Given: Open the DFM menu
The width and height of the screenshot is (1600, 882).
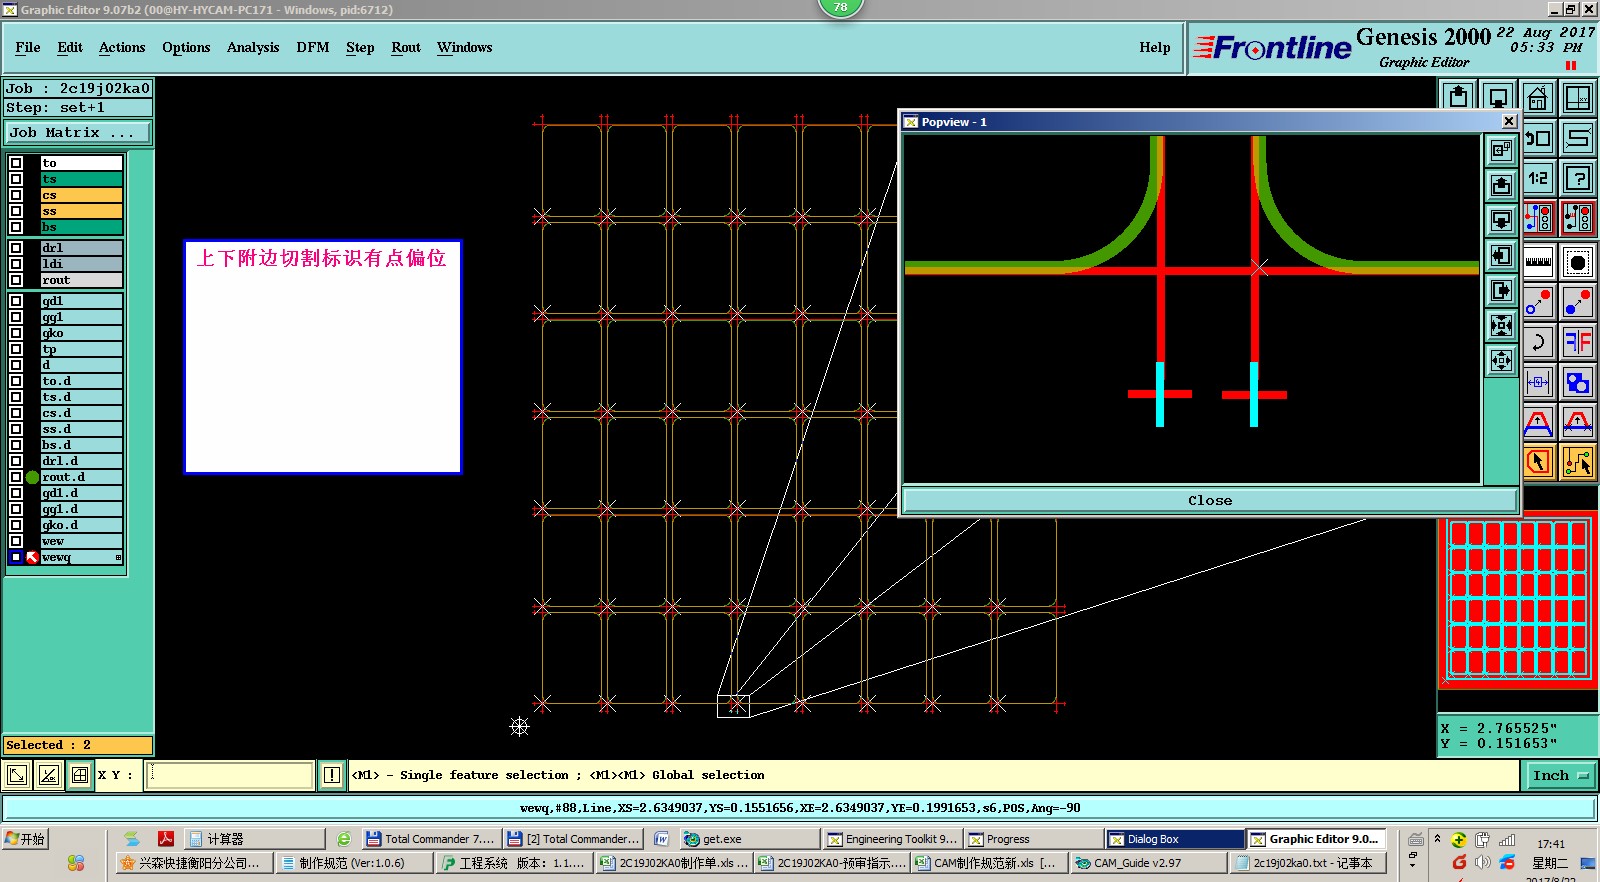Looking at the screenshot, I should click(x=313, y=47).
